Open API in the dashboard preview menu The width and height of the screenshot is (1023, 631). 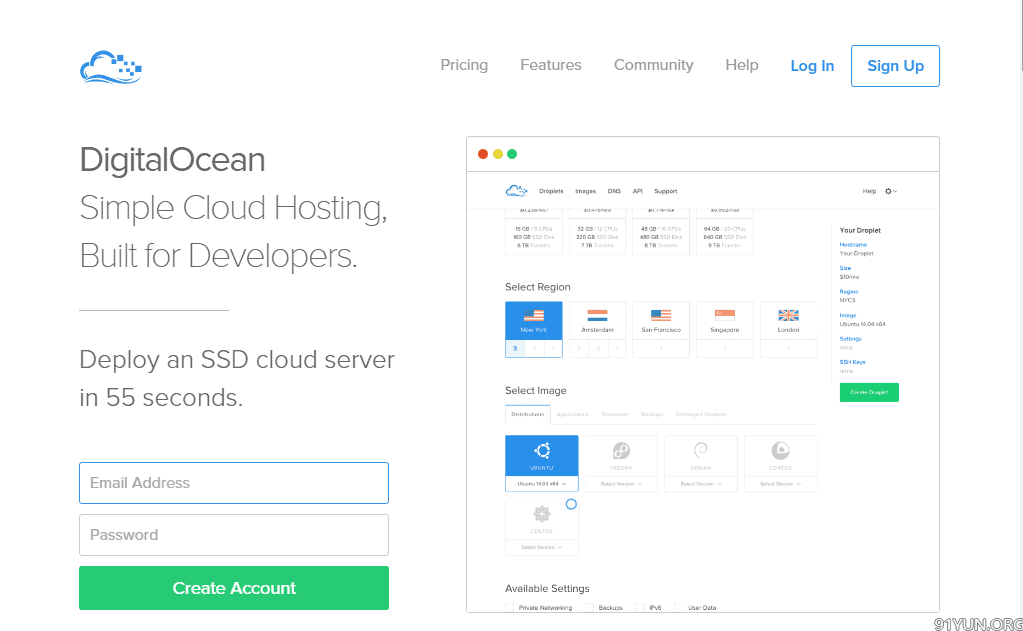[637, 191]
